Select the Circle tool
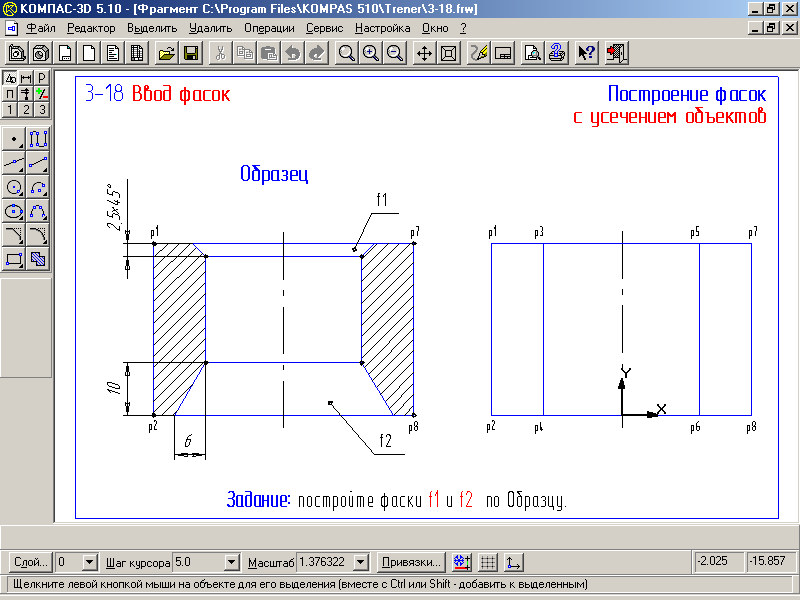 [14, 187]
